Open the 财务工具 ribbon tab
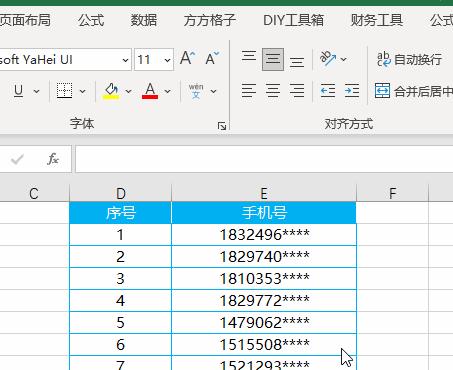The height and width of the screenshot is (370, 453). coord(377,20)
